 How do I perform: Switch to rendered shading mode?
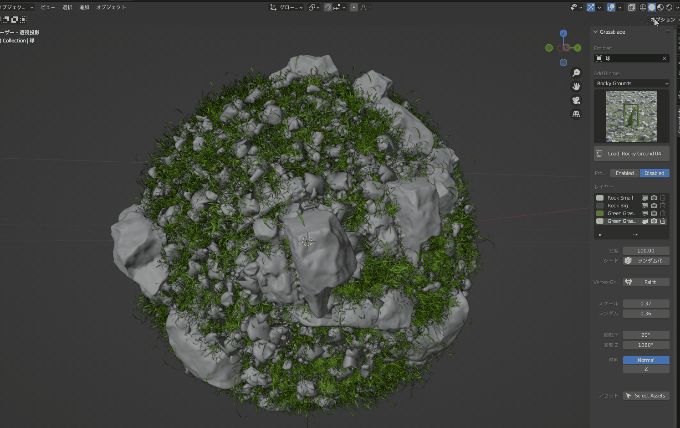click(x=669, y=7)
